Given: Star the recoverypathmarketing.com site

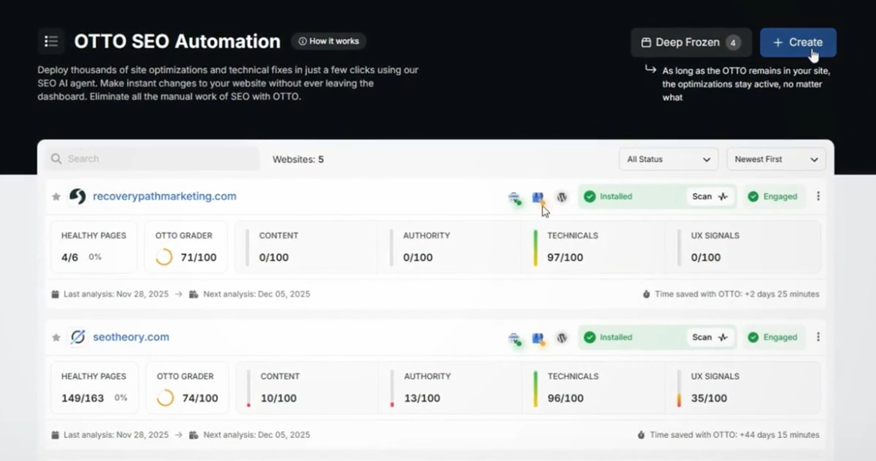Looking at the screenshot, I should 56,197.
